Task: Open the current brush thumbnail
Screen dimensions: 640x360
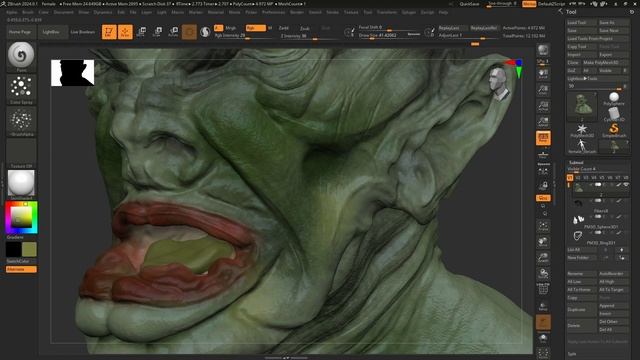Action: point(21,55)
